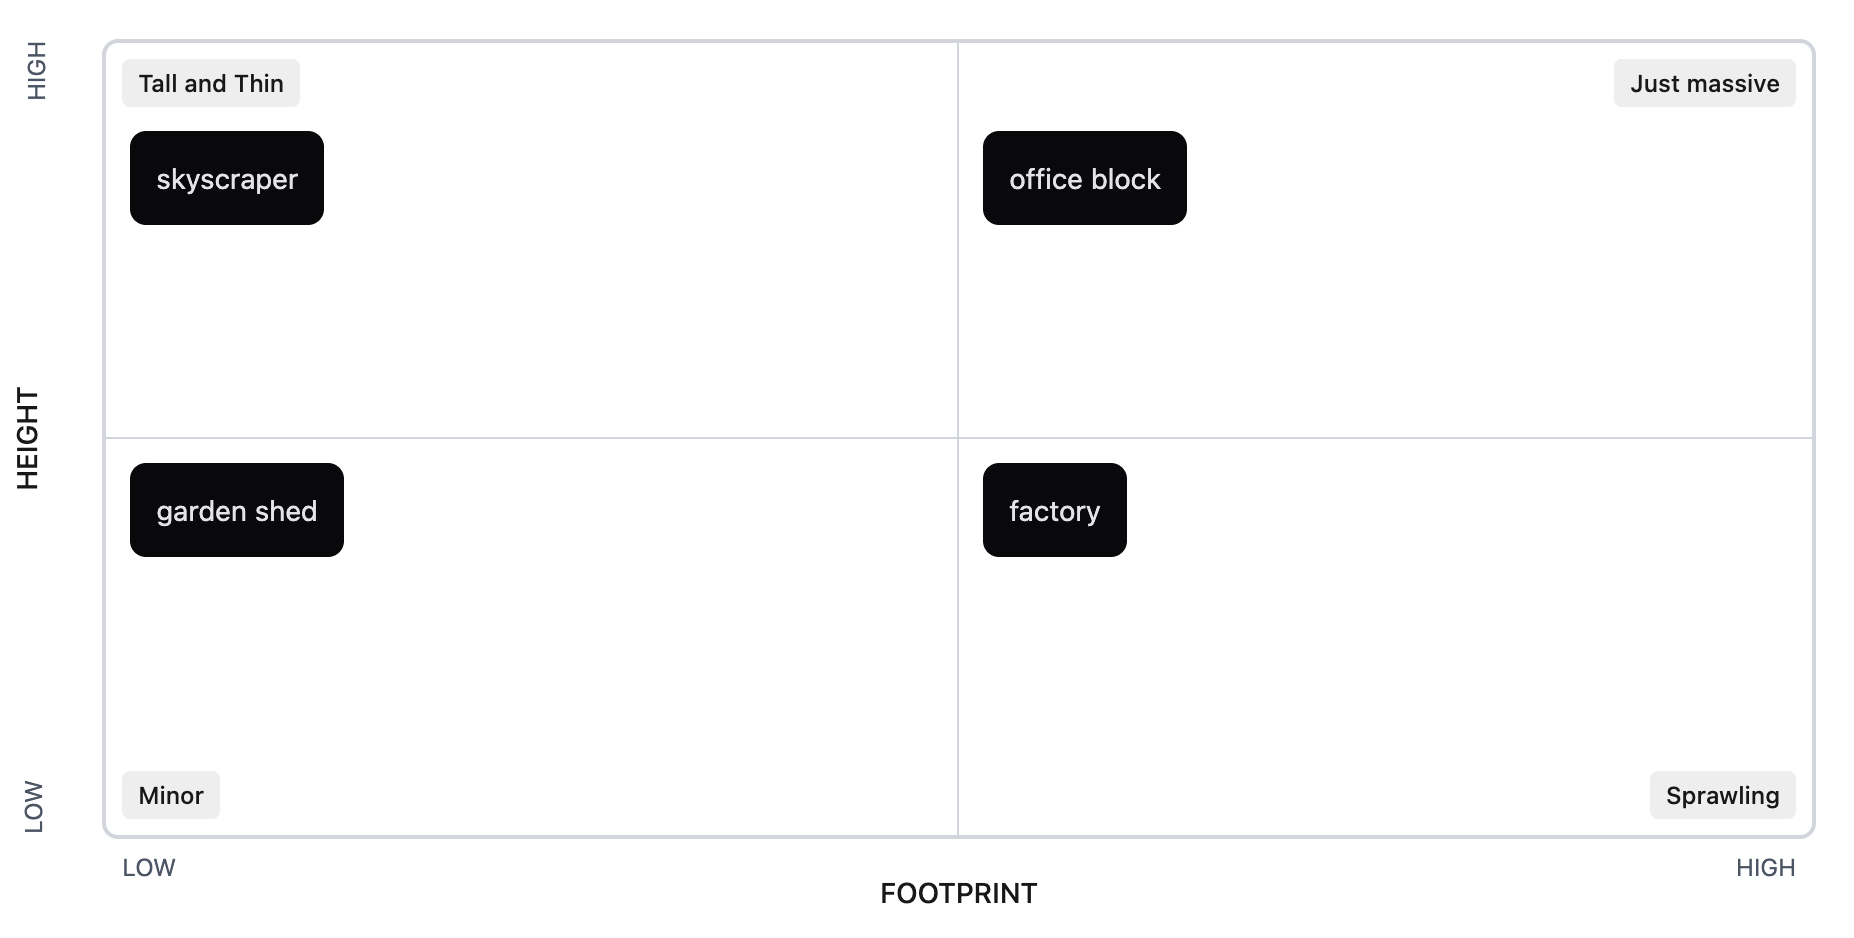Click HIGH on the height axis

pos(36,71)
